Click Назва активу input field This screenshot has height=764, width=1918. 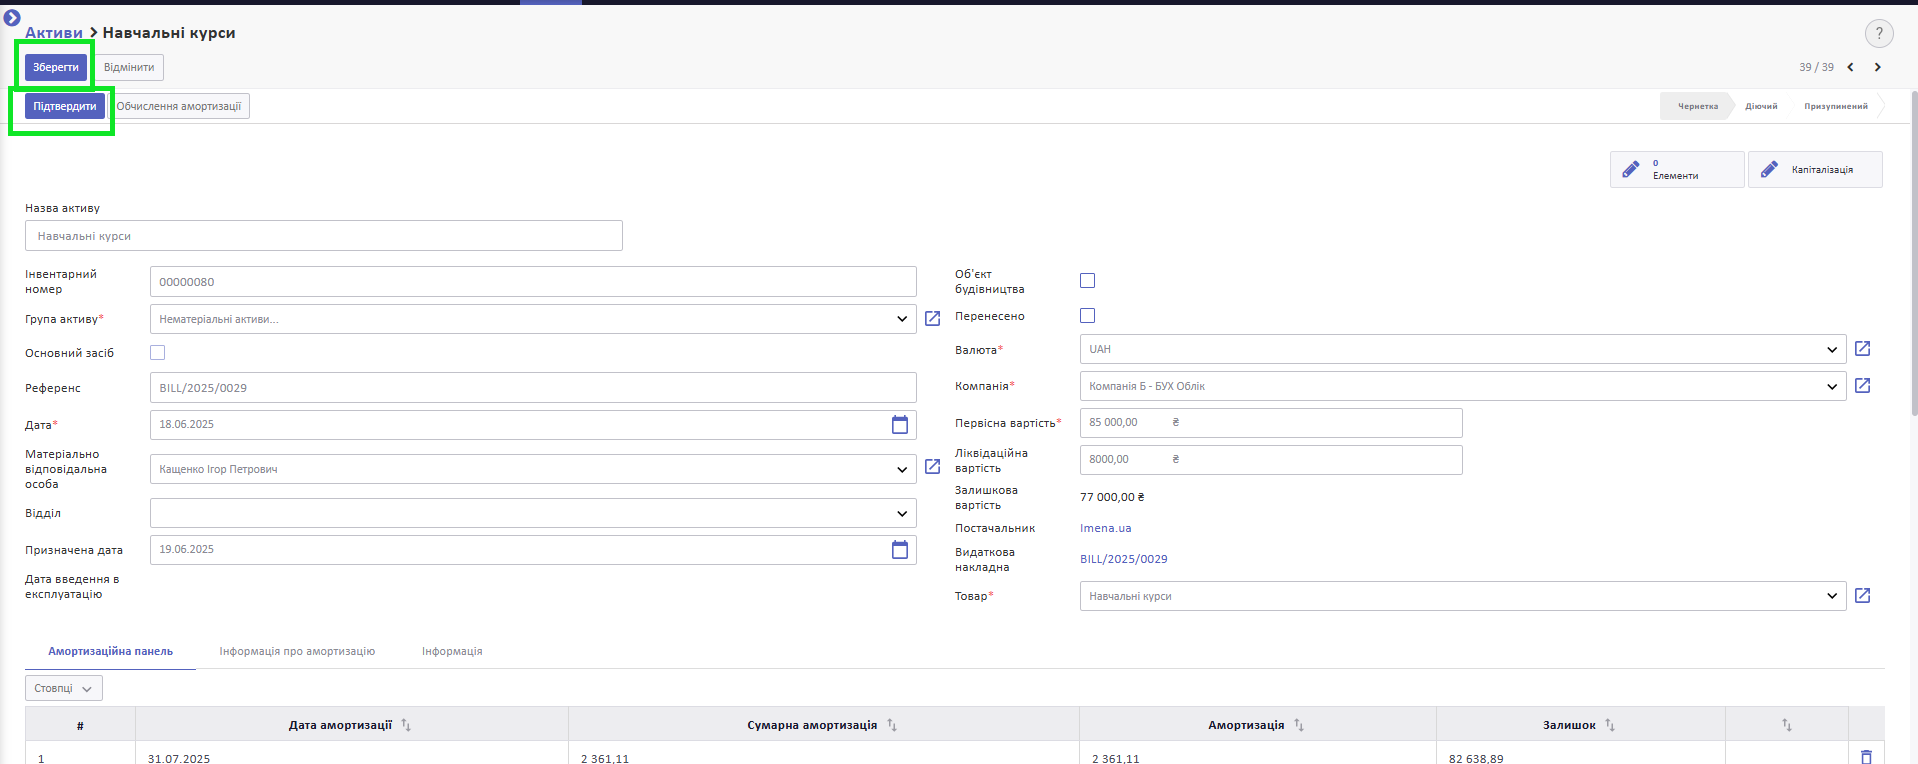coord(324,236)
